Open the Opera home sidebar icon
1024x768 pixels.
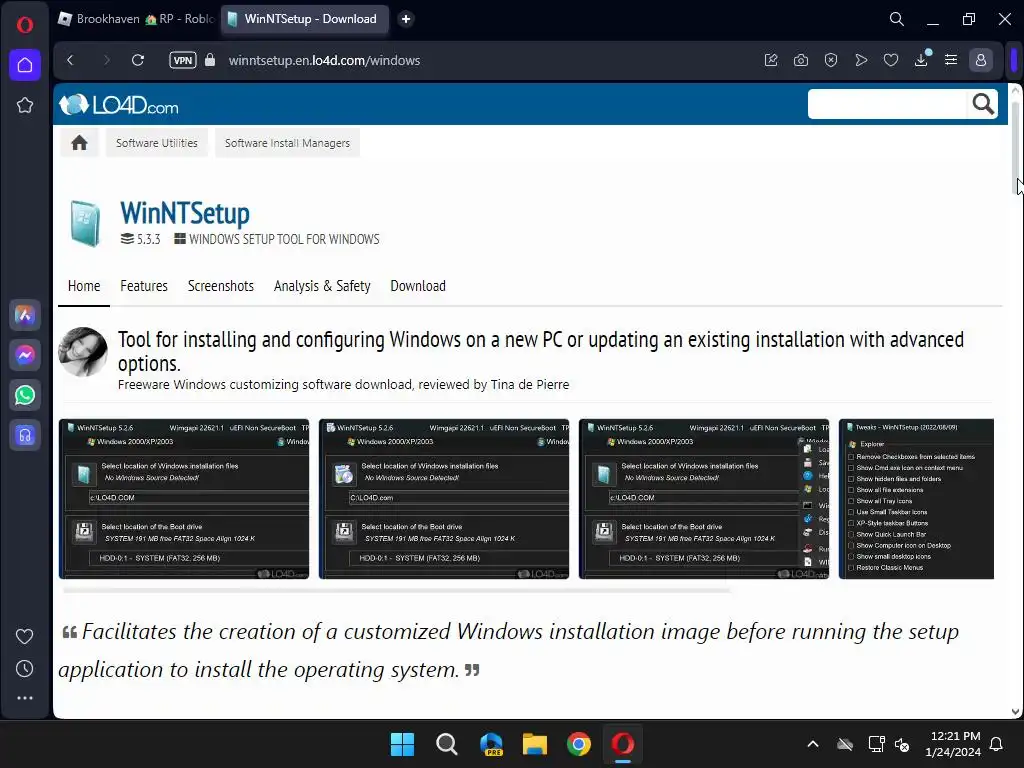25,65
